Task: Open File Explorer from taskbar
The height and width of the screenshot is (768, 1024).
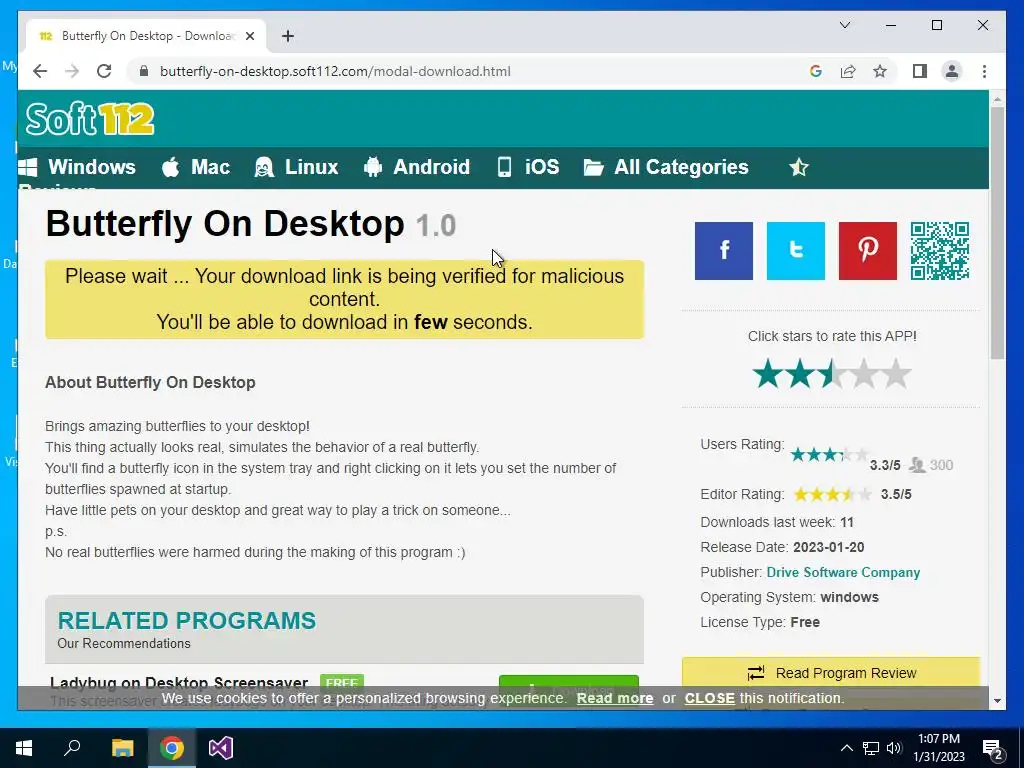Action: tap(122, 748)
